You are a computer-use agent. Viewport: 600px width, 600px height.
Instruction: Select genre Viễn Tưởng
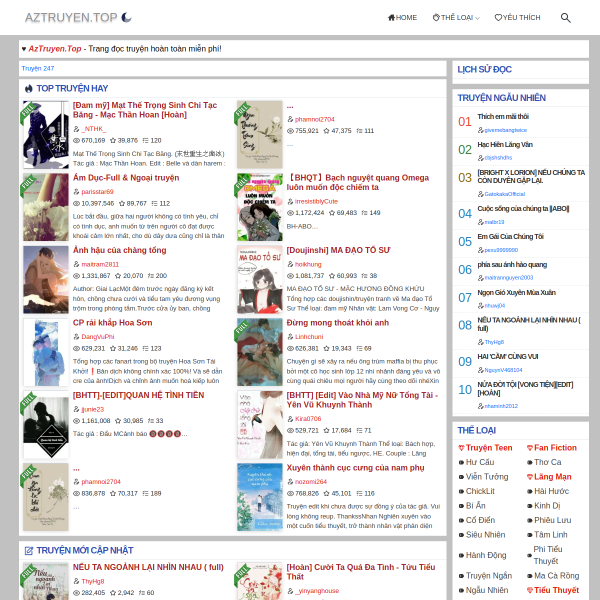(x=487, y=477)
